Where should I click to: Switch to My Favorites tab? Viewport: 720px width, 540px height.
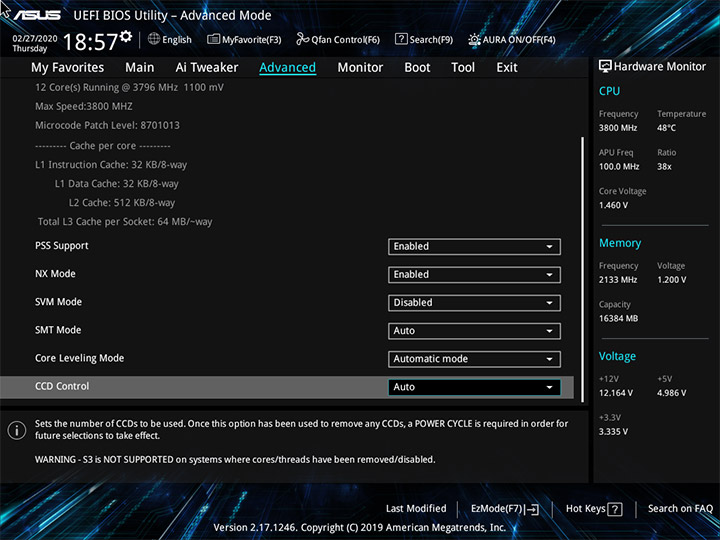click(68, 68)
